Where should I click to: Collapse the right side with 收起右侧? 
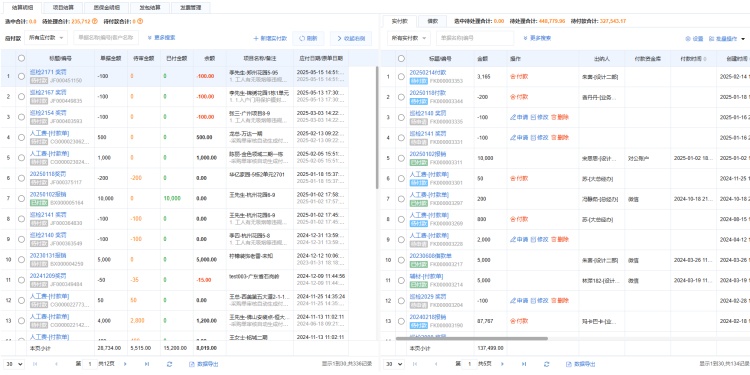point(351,38)
